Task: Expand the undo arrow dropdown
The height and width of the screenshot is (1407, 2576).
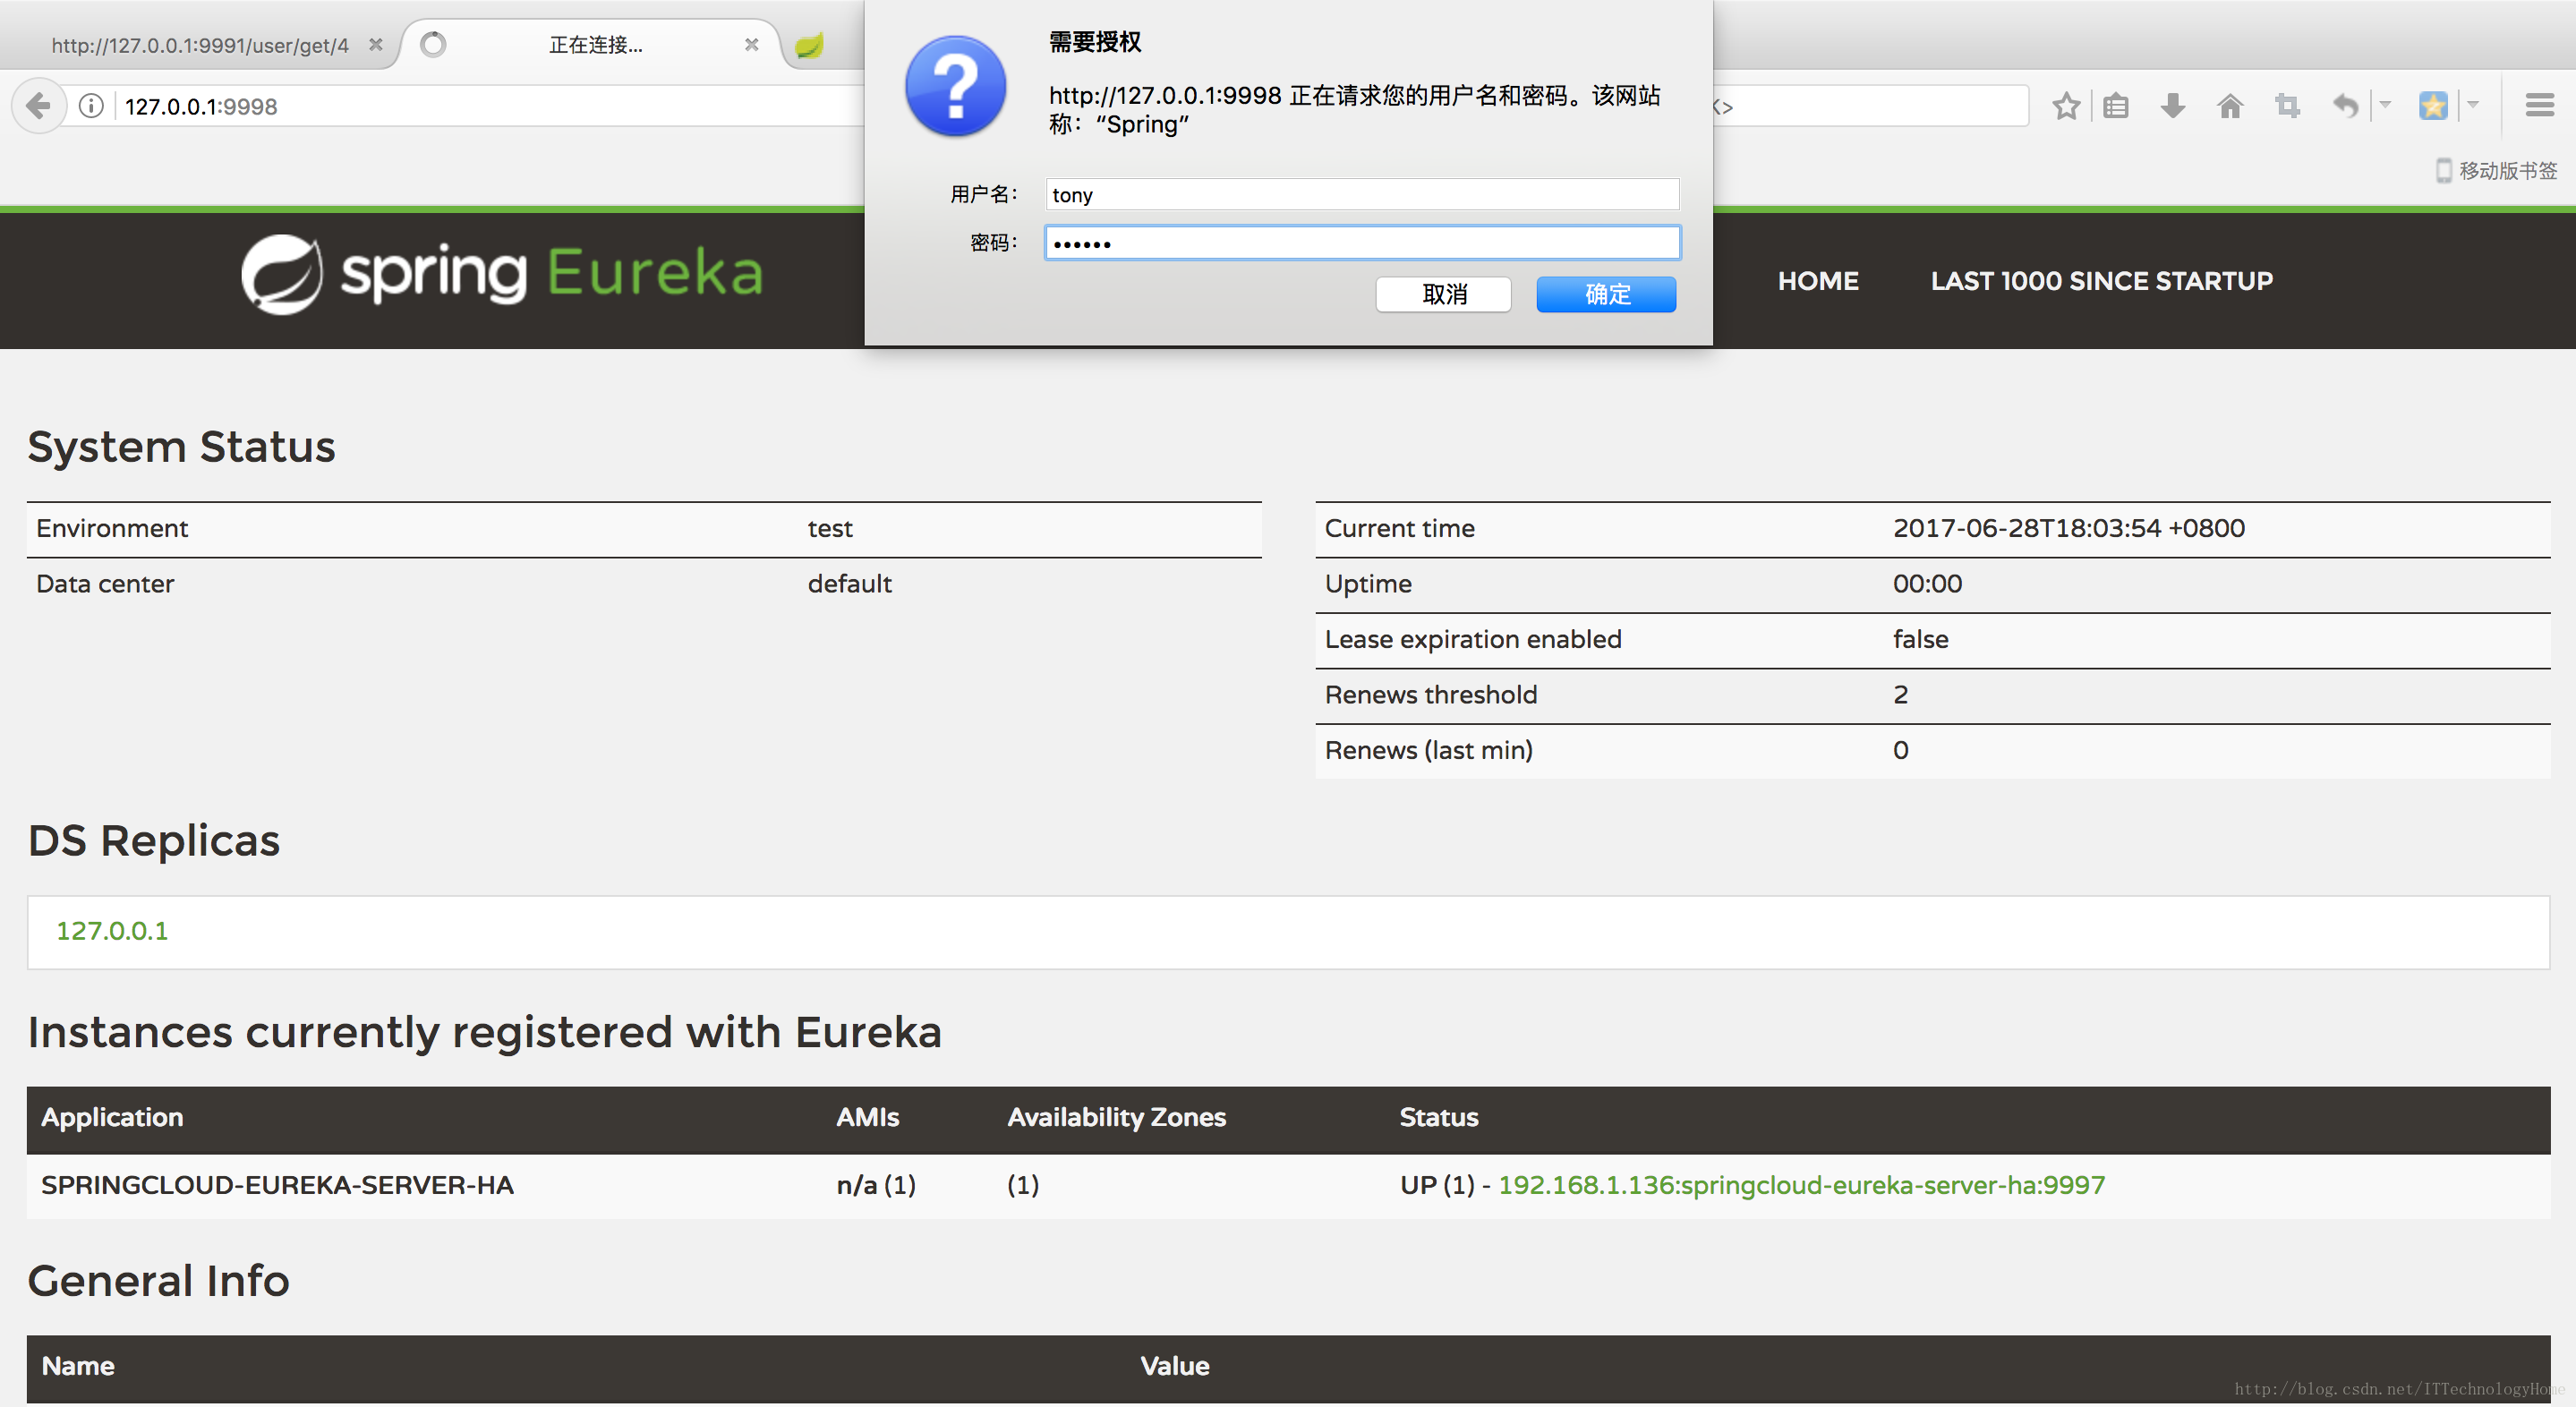Action: click(x=2385, y=105)
